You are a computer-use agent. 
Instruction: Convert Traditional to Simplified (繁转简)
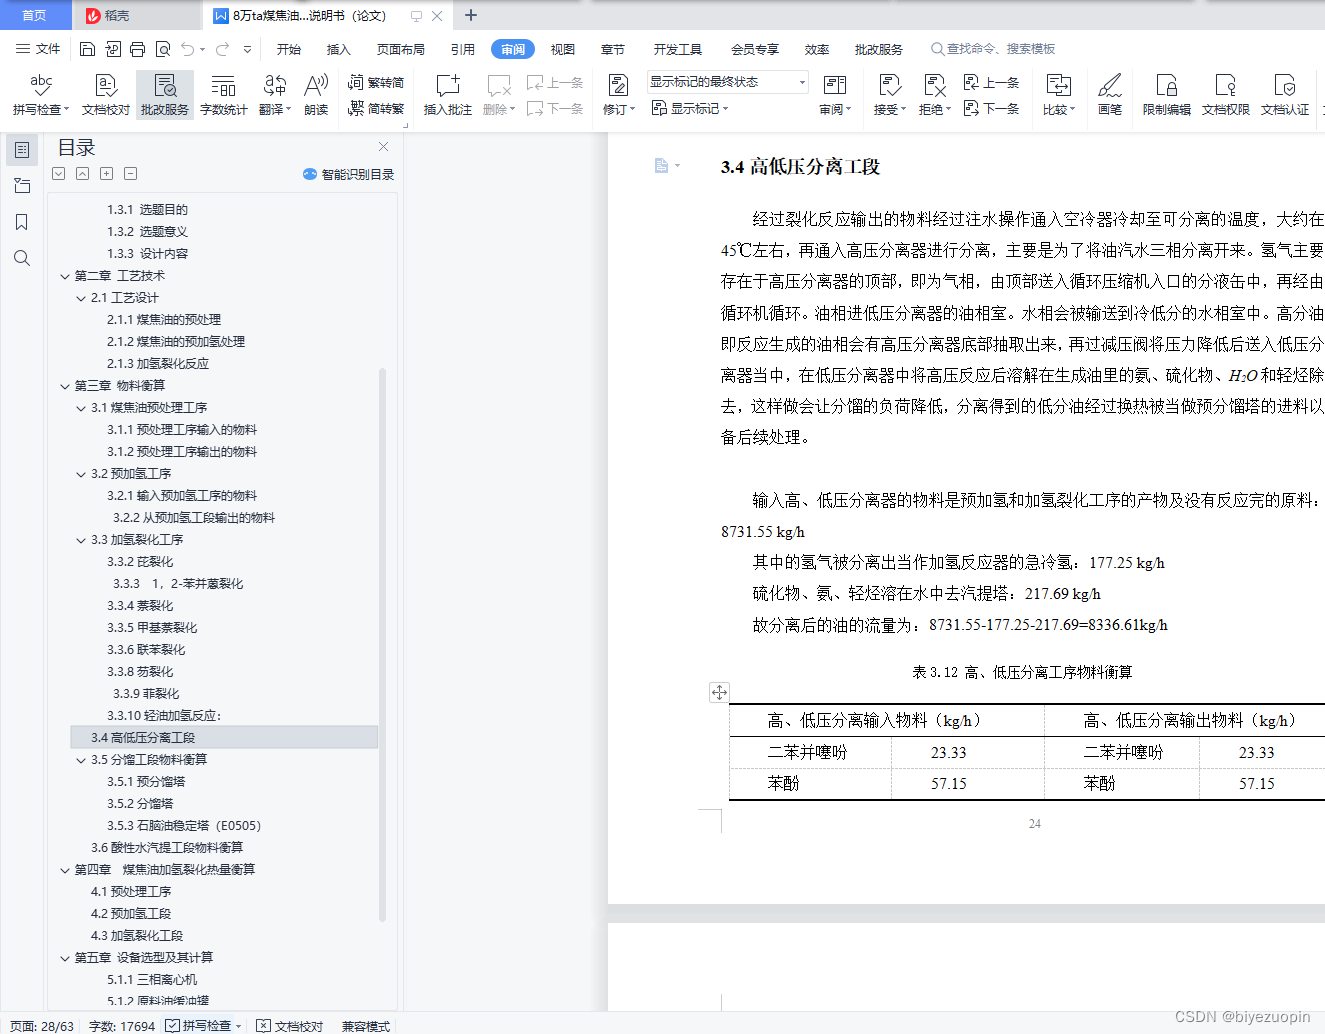point(376,83)
